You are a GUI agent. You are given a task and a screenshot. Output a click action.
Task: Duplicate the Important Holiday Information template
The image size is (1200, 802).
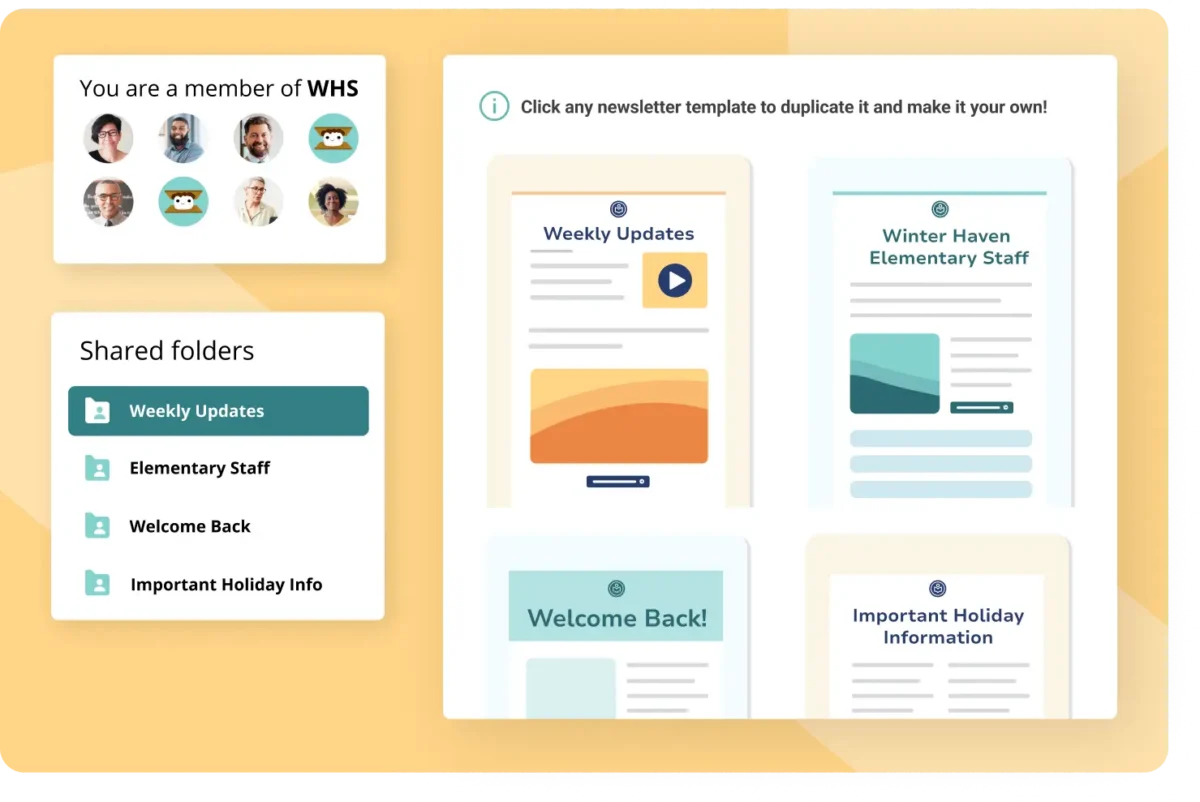938,626
